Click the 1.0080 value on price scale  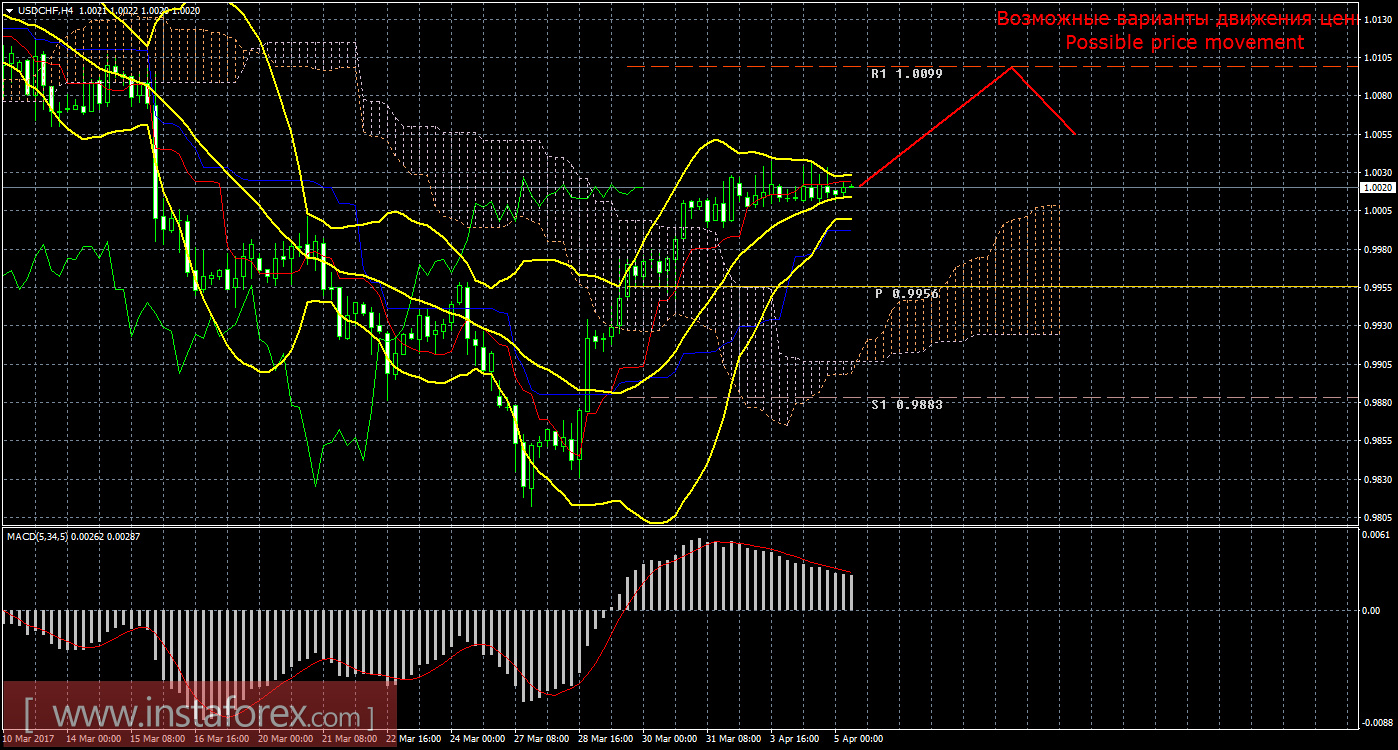(1377, 96)
